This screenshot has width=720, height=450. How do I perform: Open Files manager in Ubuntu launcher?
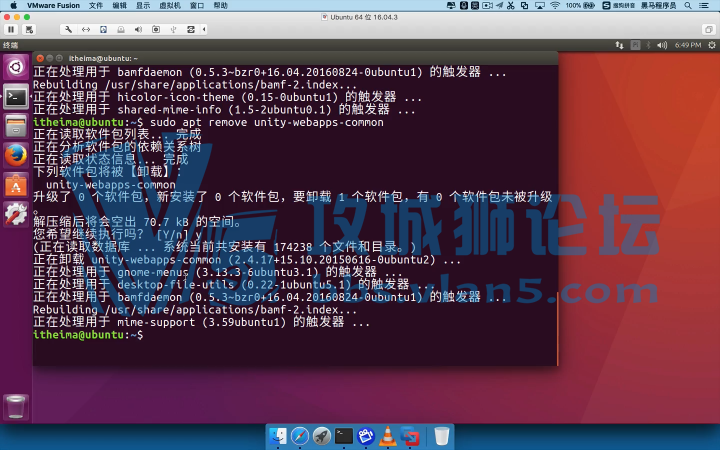16,126
